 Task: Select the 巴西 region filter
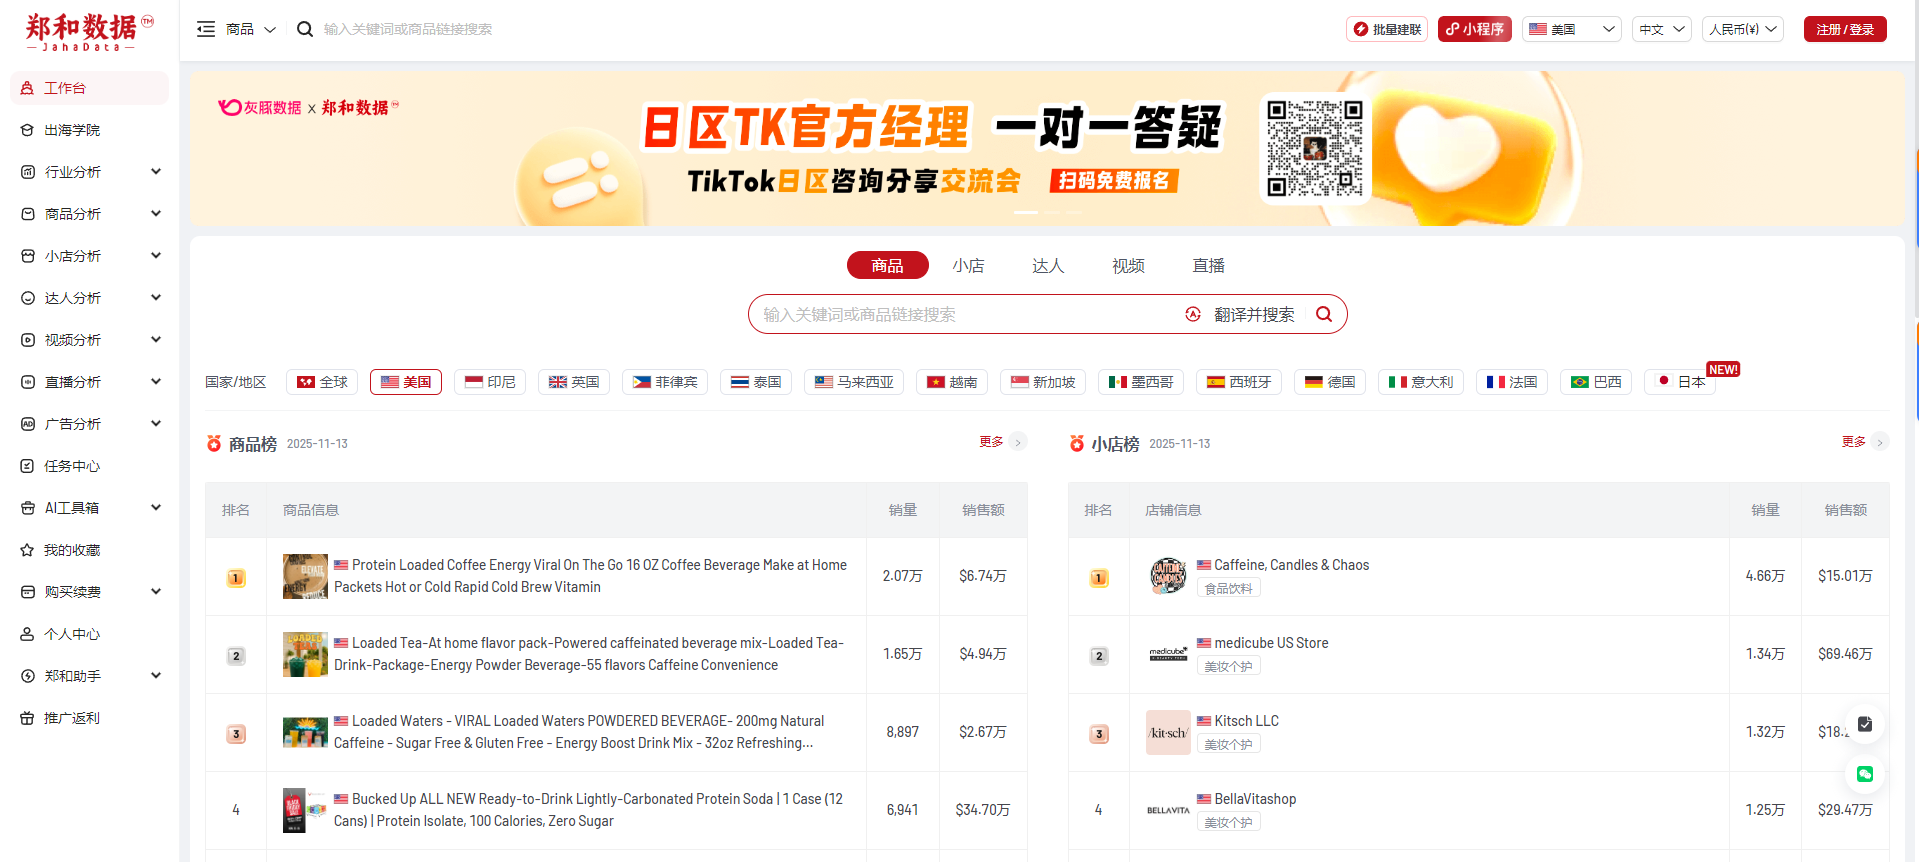pos(1596,382)
